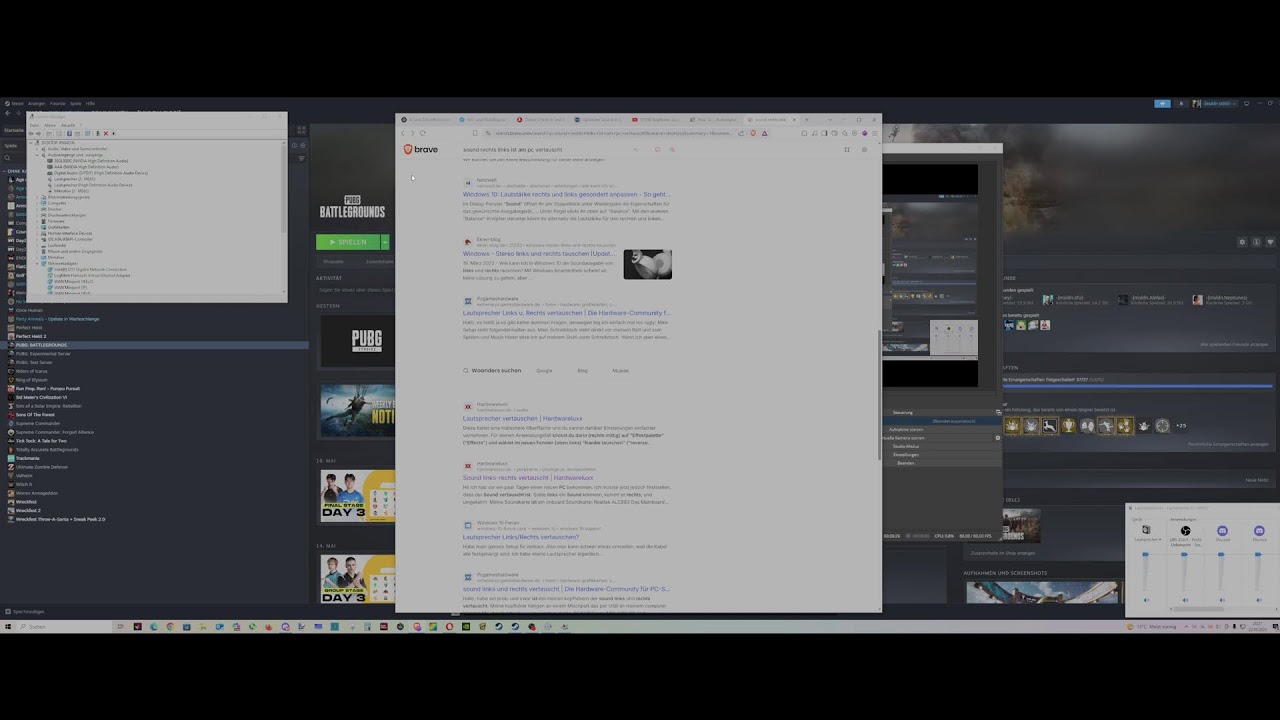This screenshot has width=1280, height=720.
Task: Open Hilfe menu in Steam
Action: [x=90, y=103]
